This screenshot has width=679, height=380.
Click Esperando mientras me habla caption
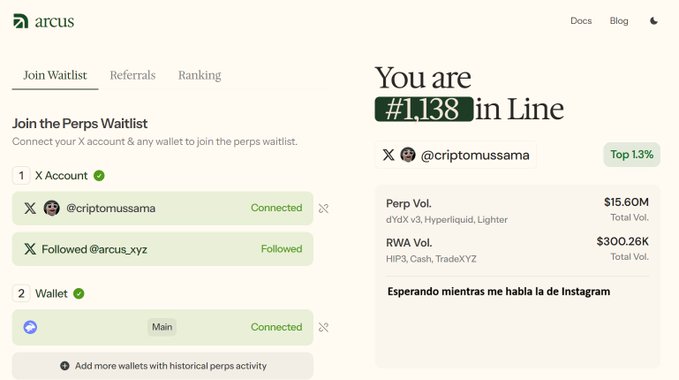(x=498, y=292)
